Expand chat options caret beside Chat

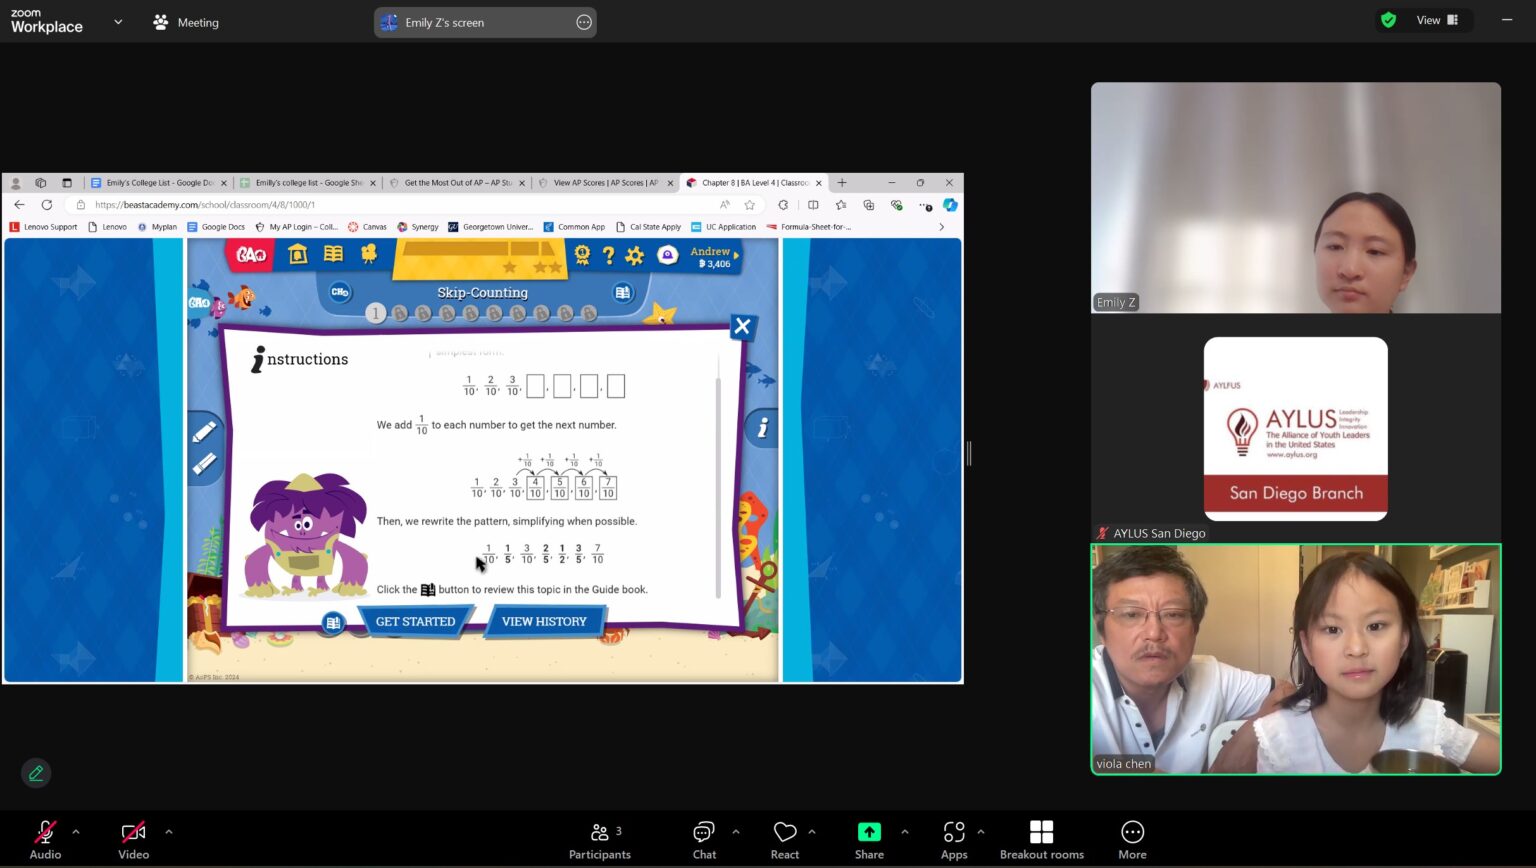click(736, 831)
